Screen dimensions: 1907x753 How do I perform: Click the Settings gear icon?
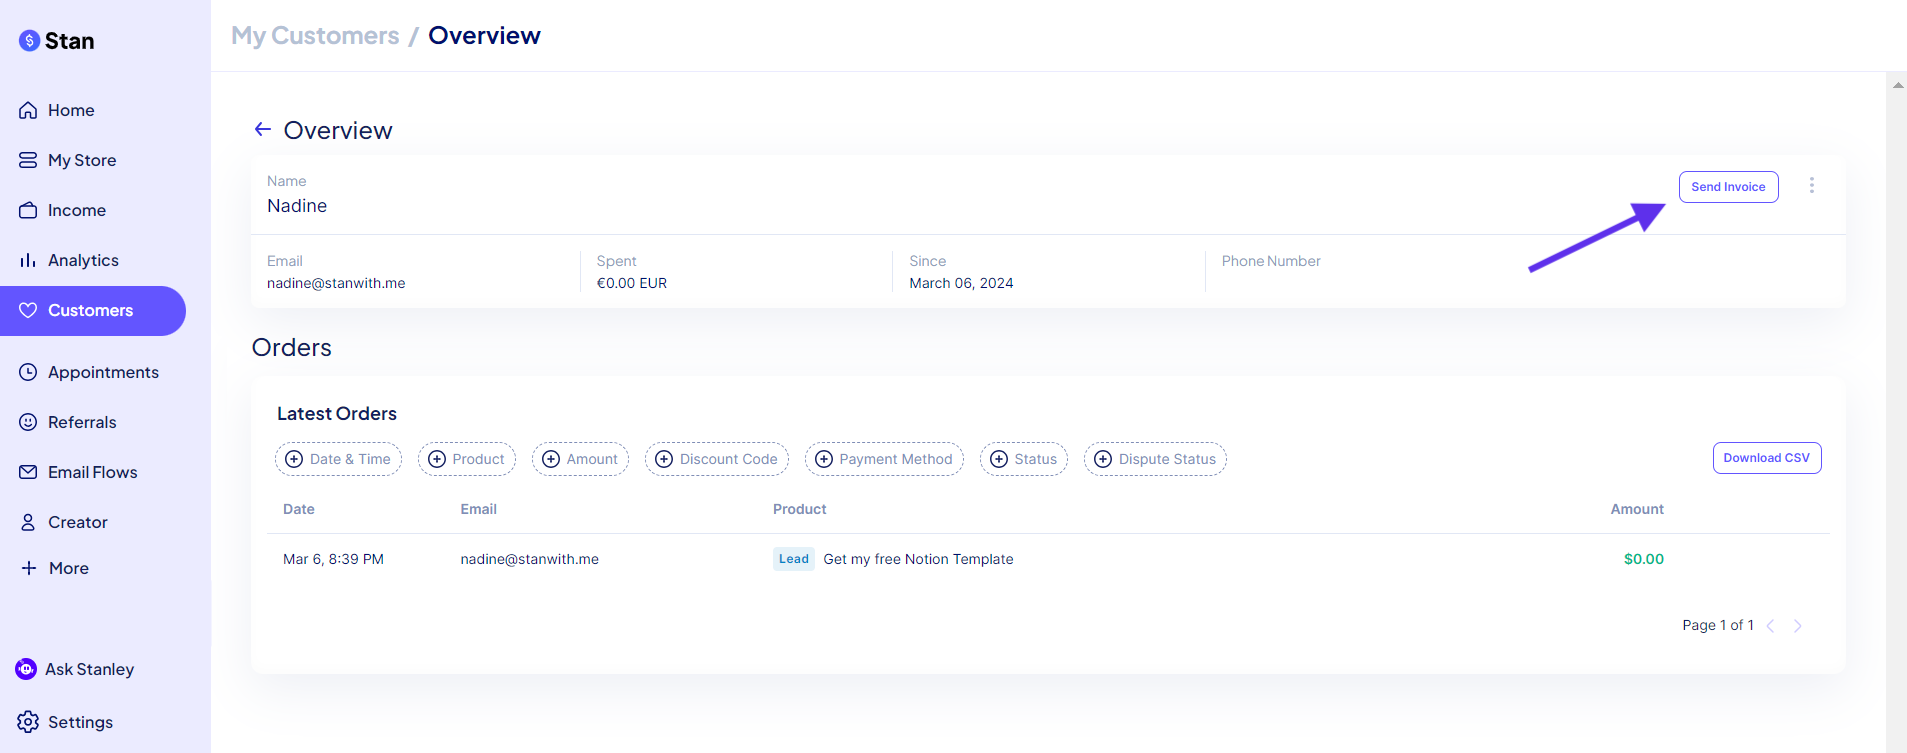tap(28, 722)
